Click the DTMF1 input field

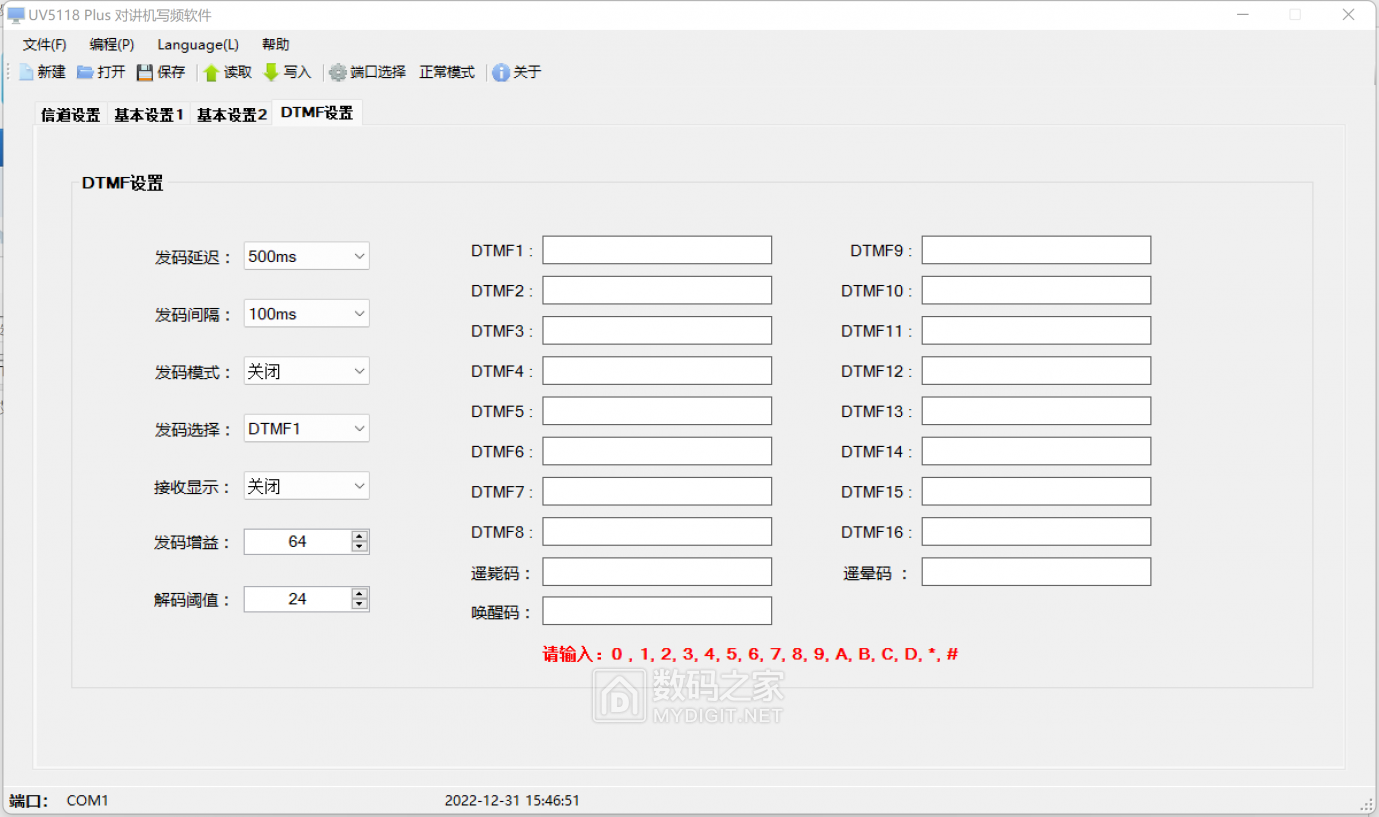tap(657, 250)
